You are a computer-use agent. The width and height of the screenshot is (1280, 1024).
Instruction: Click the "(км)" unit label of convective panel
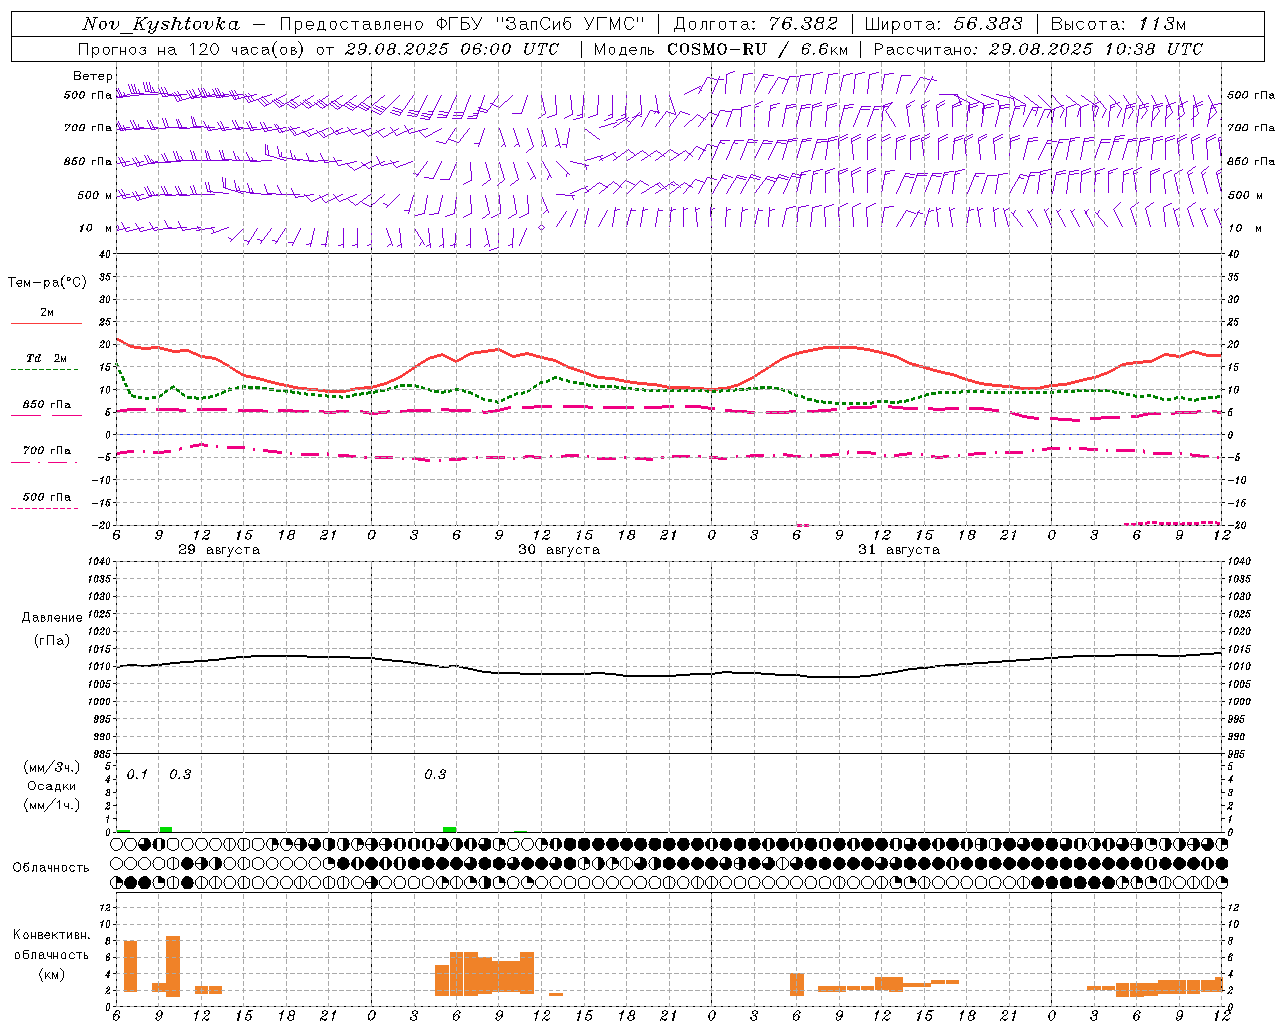[51, 975]
